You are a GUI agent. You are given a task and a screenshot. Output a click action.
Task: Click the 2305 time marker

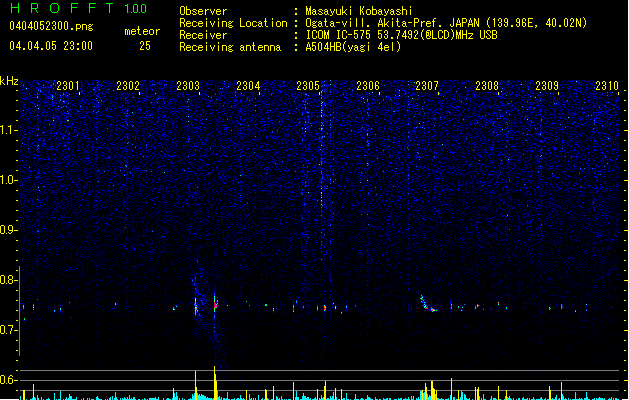tap(308, 86)
